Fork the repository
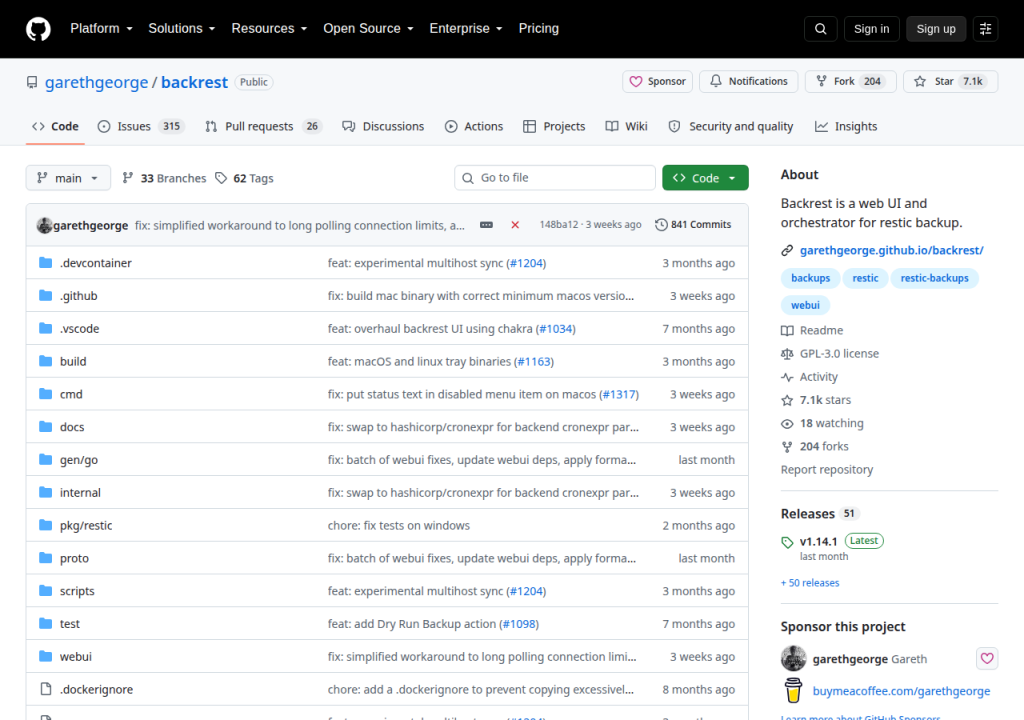The image size is (1024, 720). [x=850, y=82]
